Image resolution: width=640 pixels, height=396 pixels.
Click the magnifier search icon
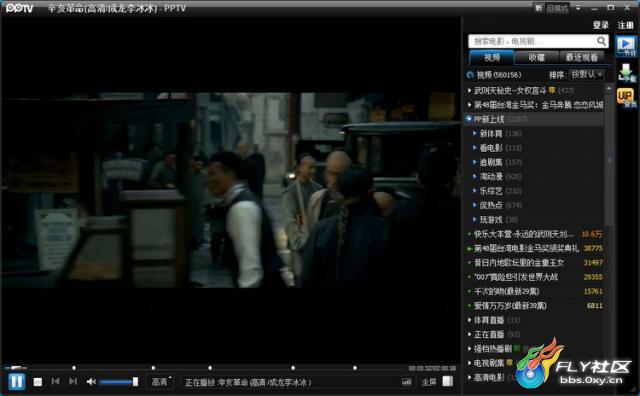[601, 41]
